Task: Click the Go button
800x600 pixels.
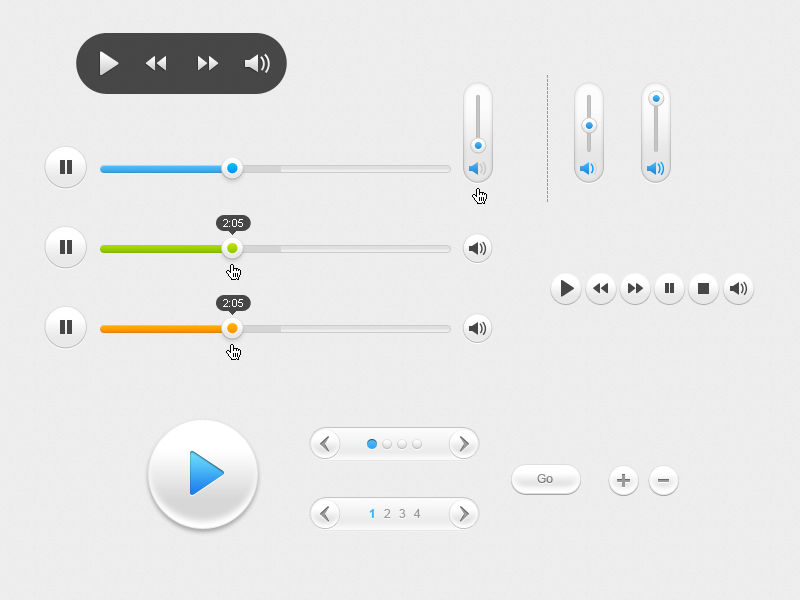Action: coord(546,479)
